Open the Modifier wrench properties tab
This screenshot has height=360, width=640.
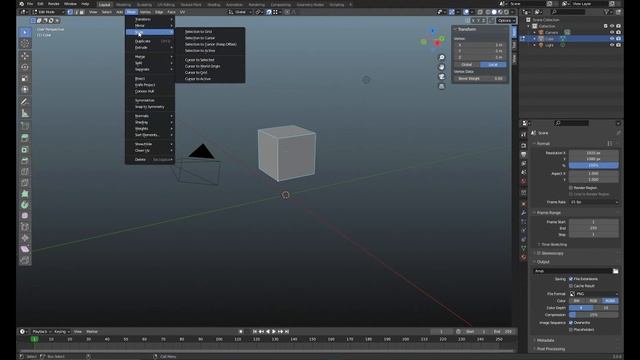(524, 213)
